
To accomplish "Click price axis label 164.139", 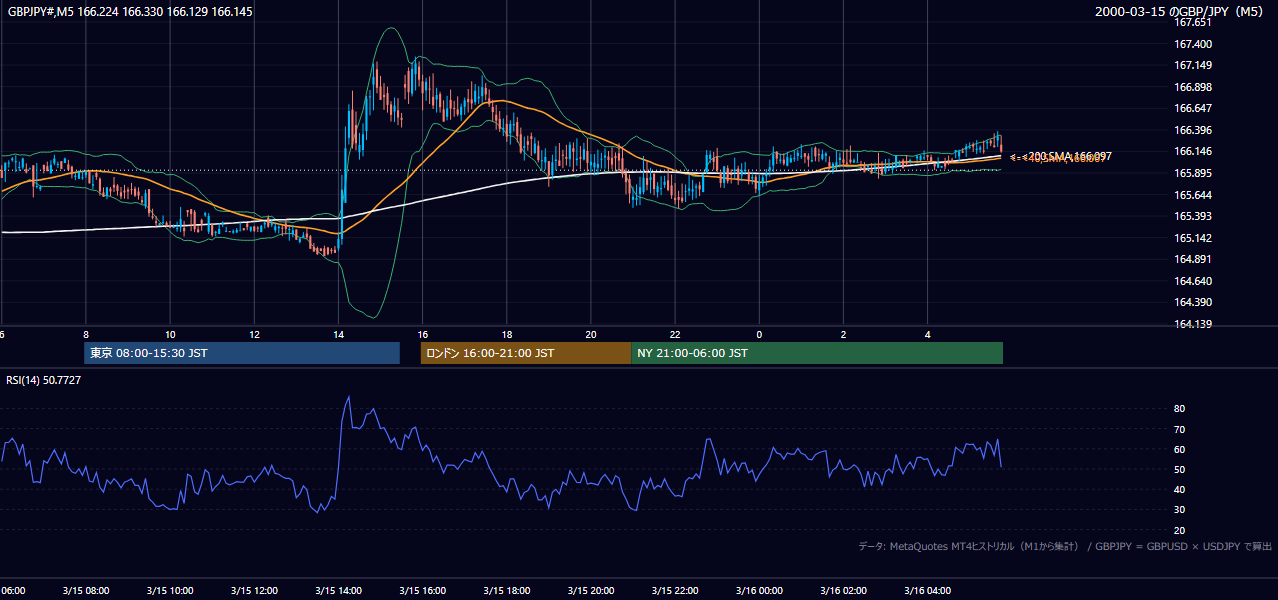I will [1194, 324].
